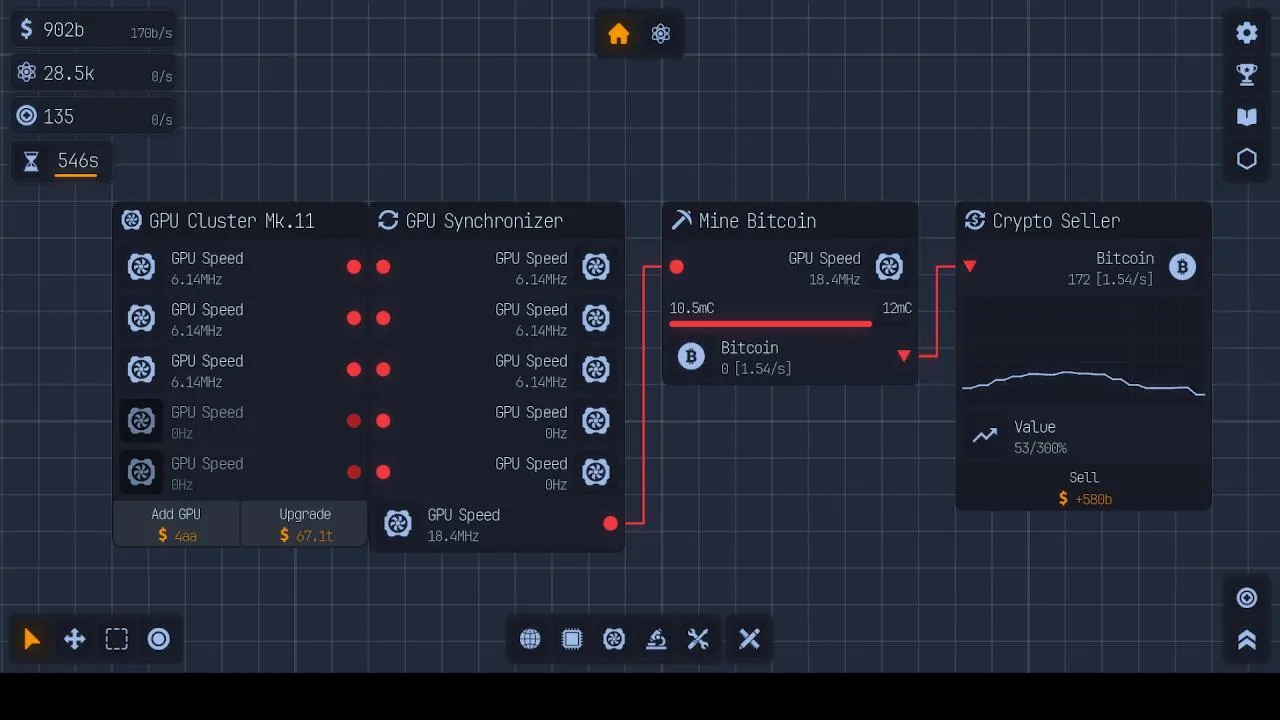Open the guide book icon
Viewport: 1280px width, 720px height.
pyautogui.click(x=1247, y=117)
